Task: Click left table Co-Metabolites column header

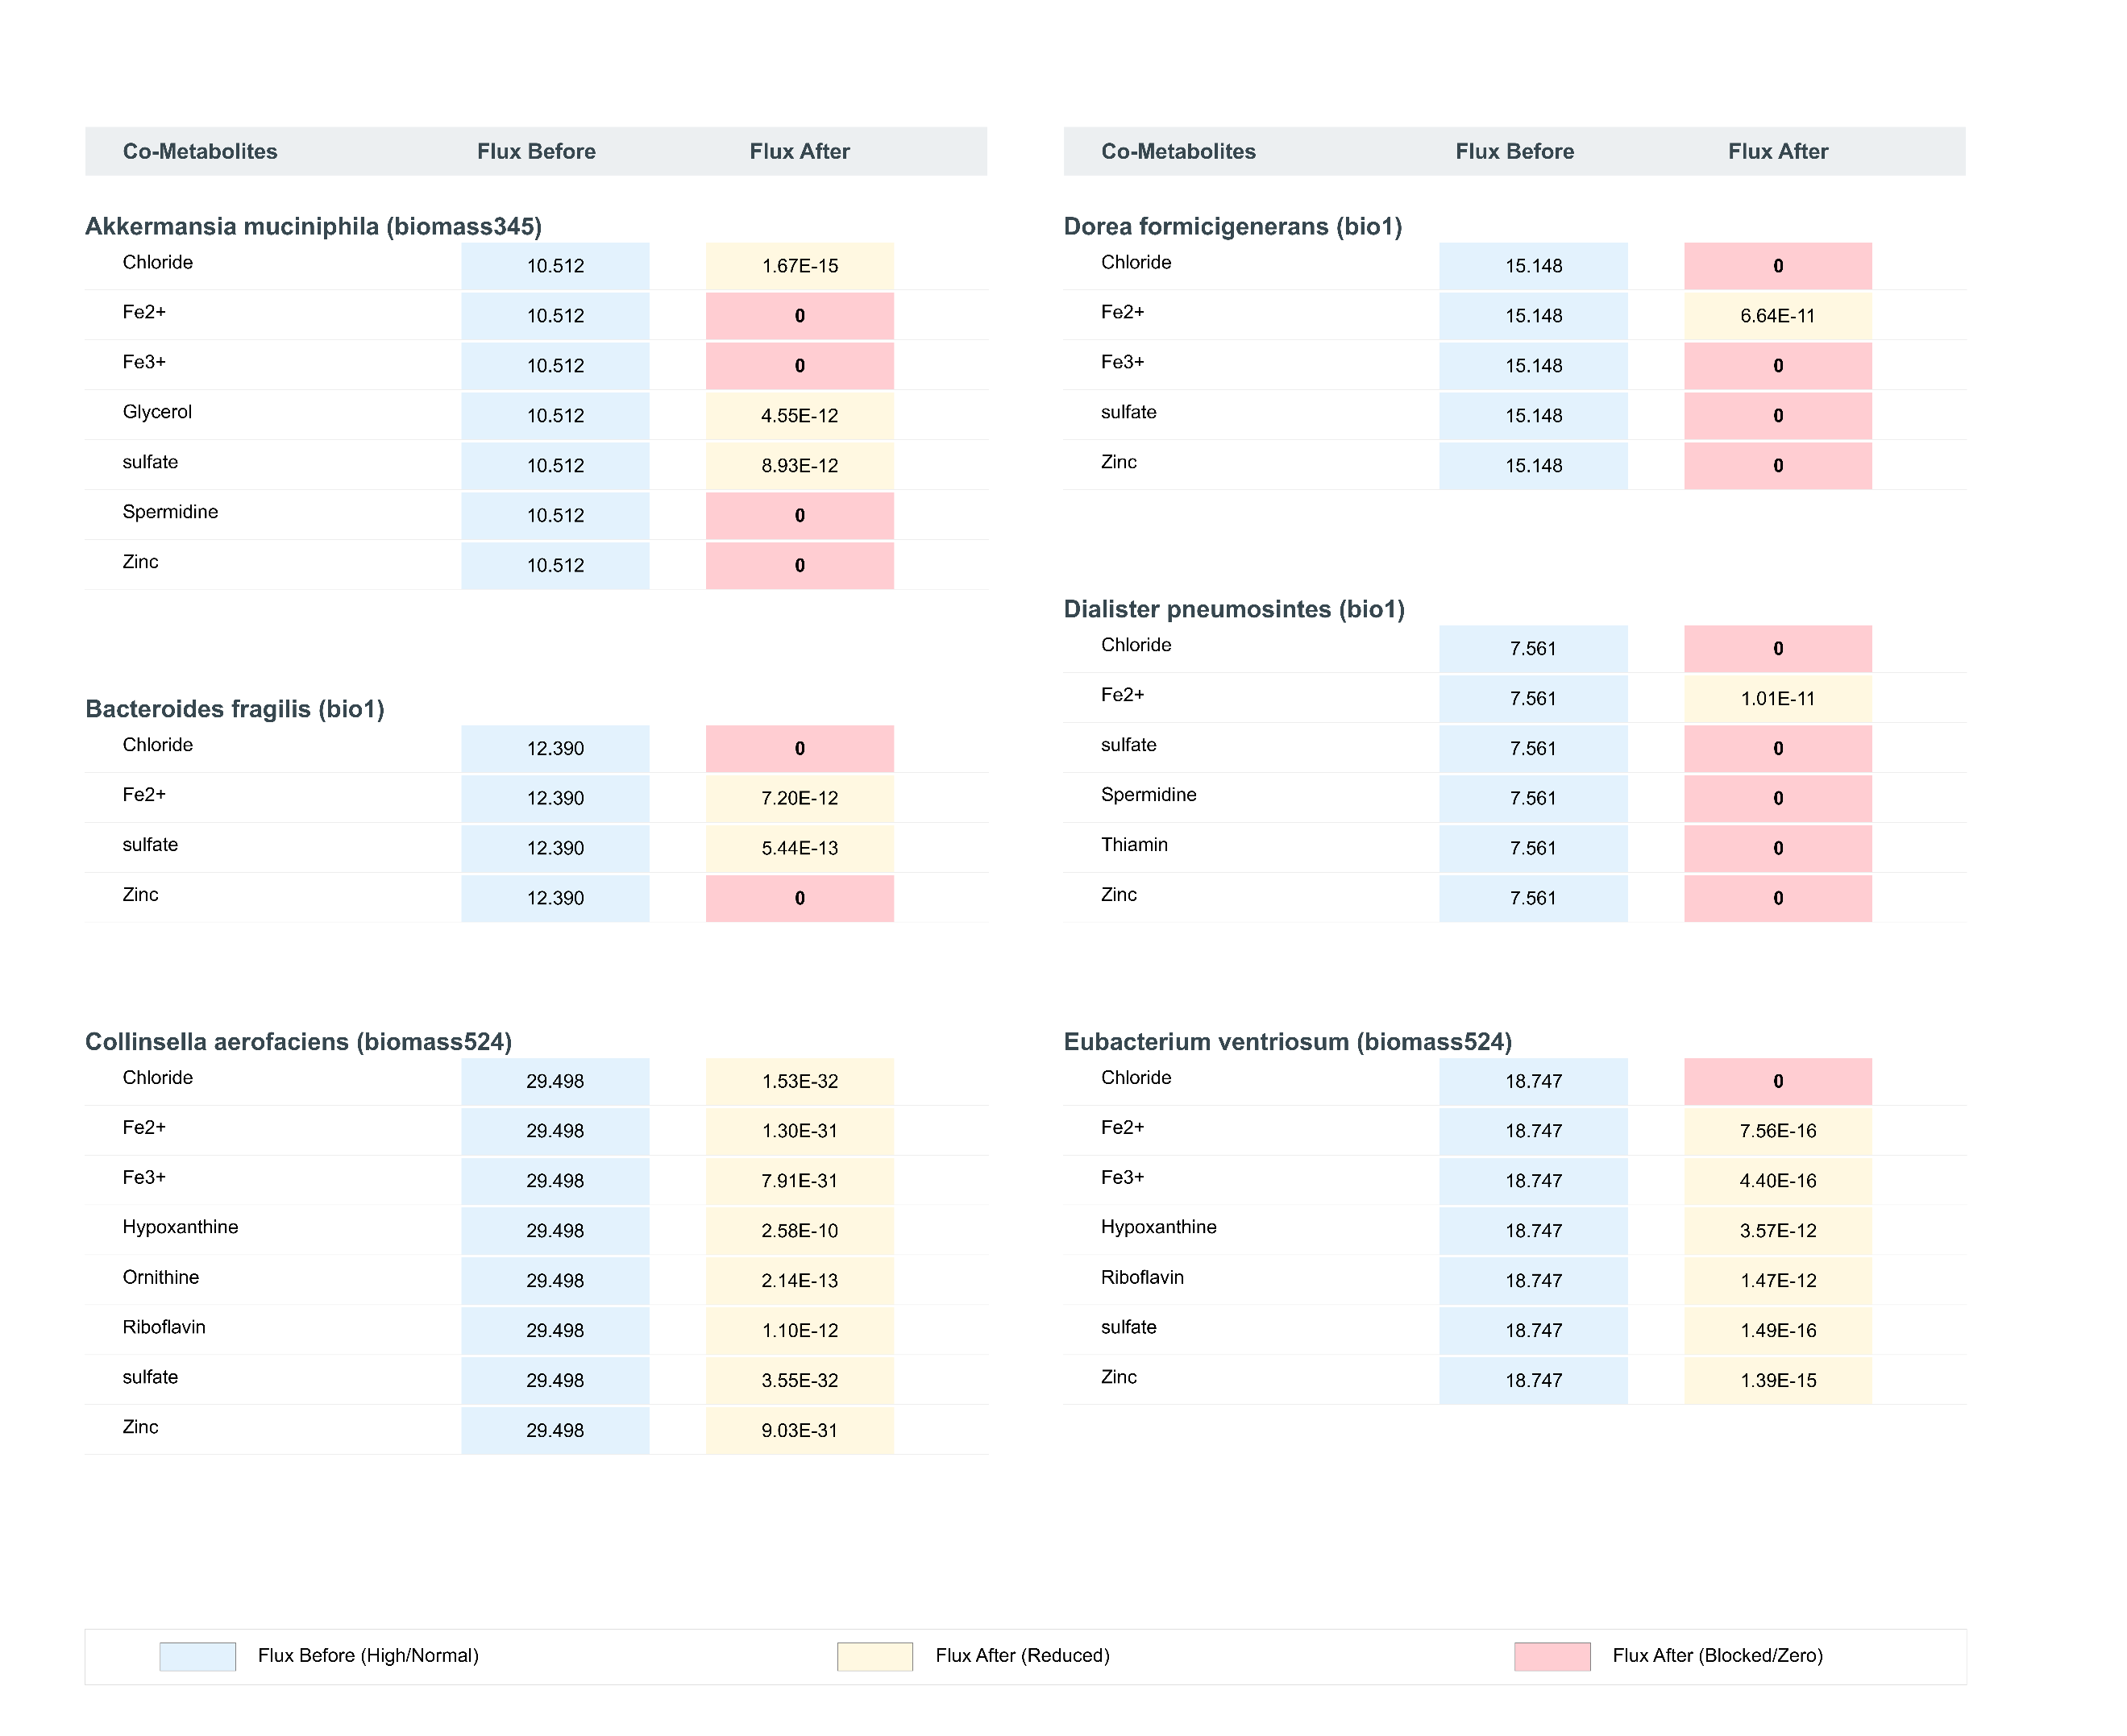Action: tap(200, 151)
